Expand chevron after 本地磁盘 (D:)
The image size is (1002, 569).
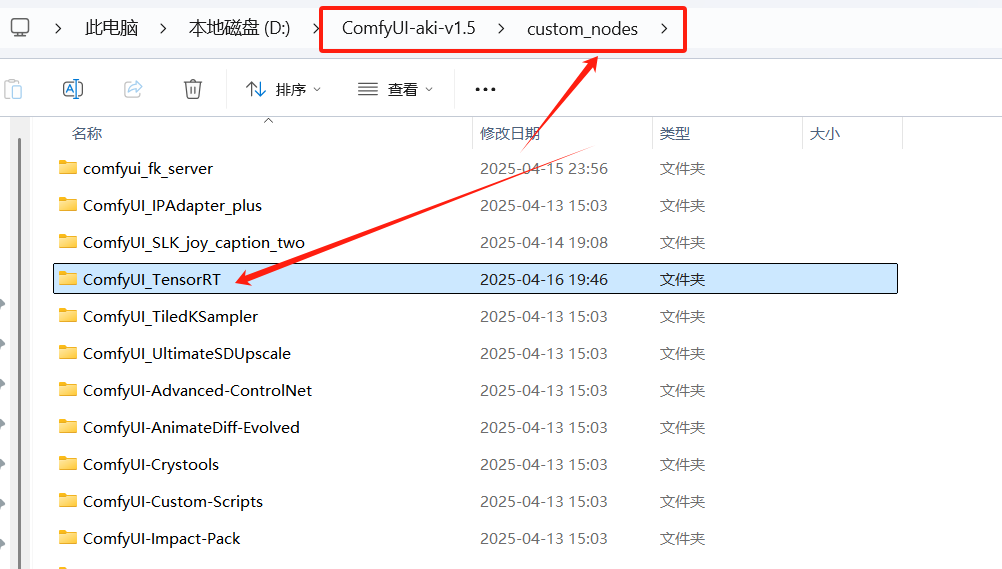[x=316, y=28]
